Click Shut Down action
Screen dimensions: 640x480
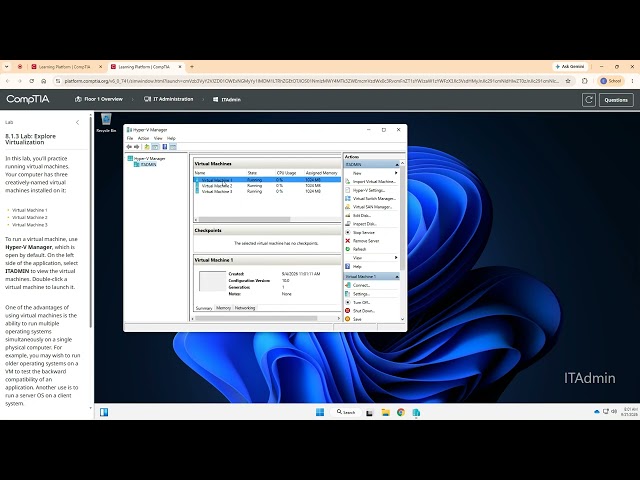(x=363, y=311)
